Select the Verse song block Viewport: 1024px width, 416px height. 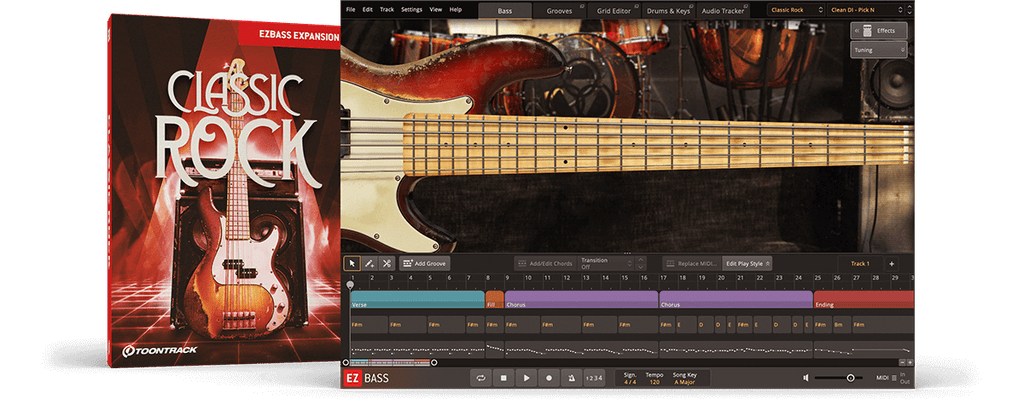pos(417,300)
